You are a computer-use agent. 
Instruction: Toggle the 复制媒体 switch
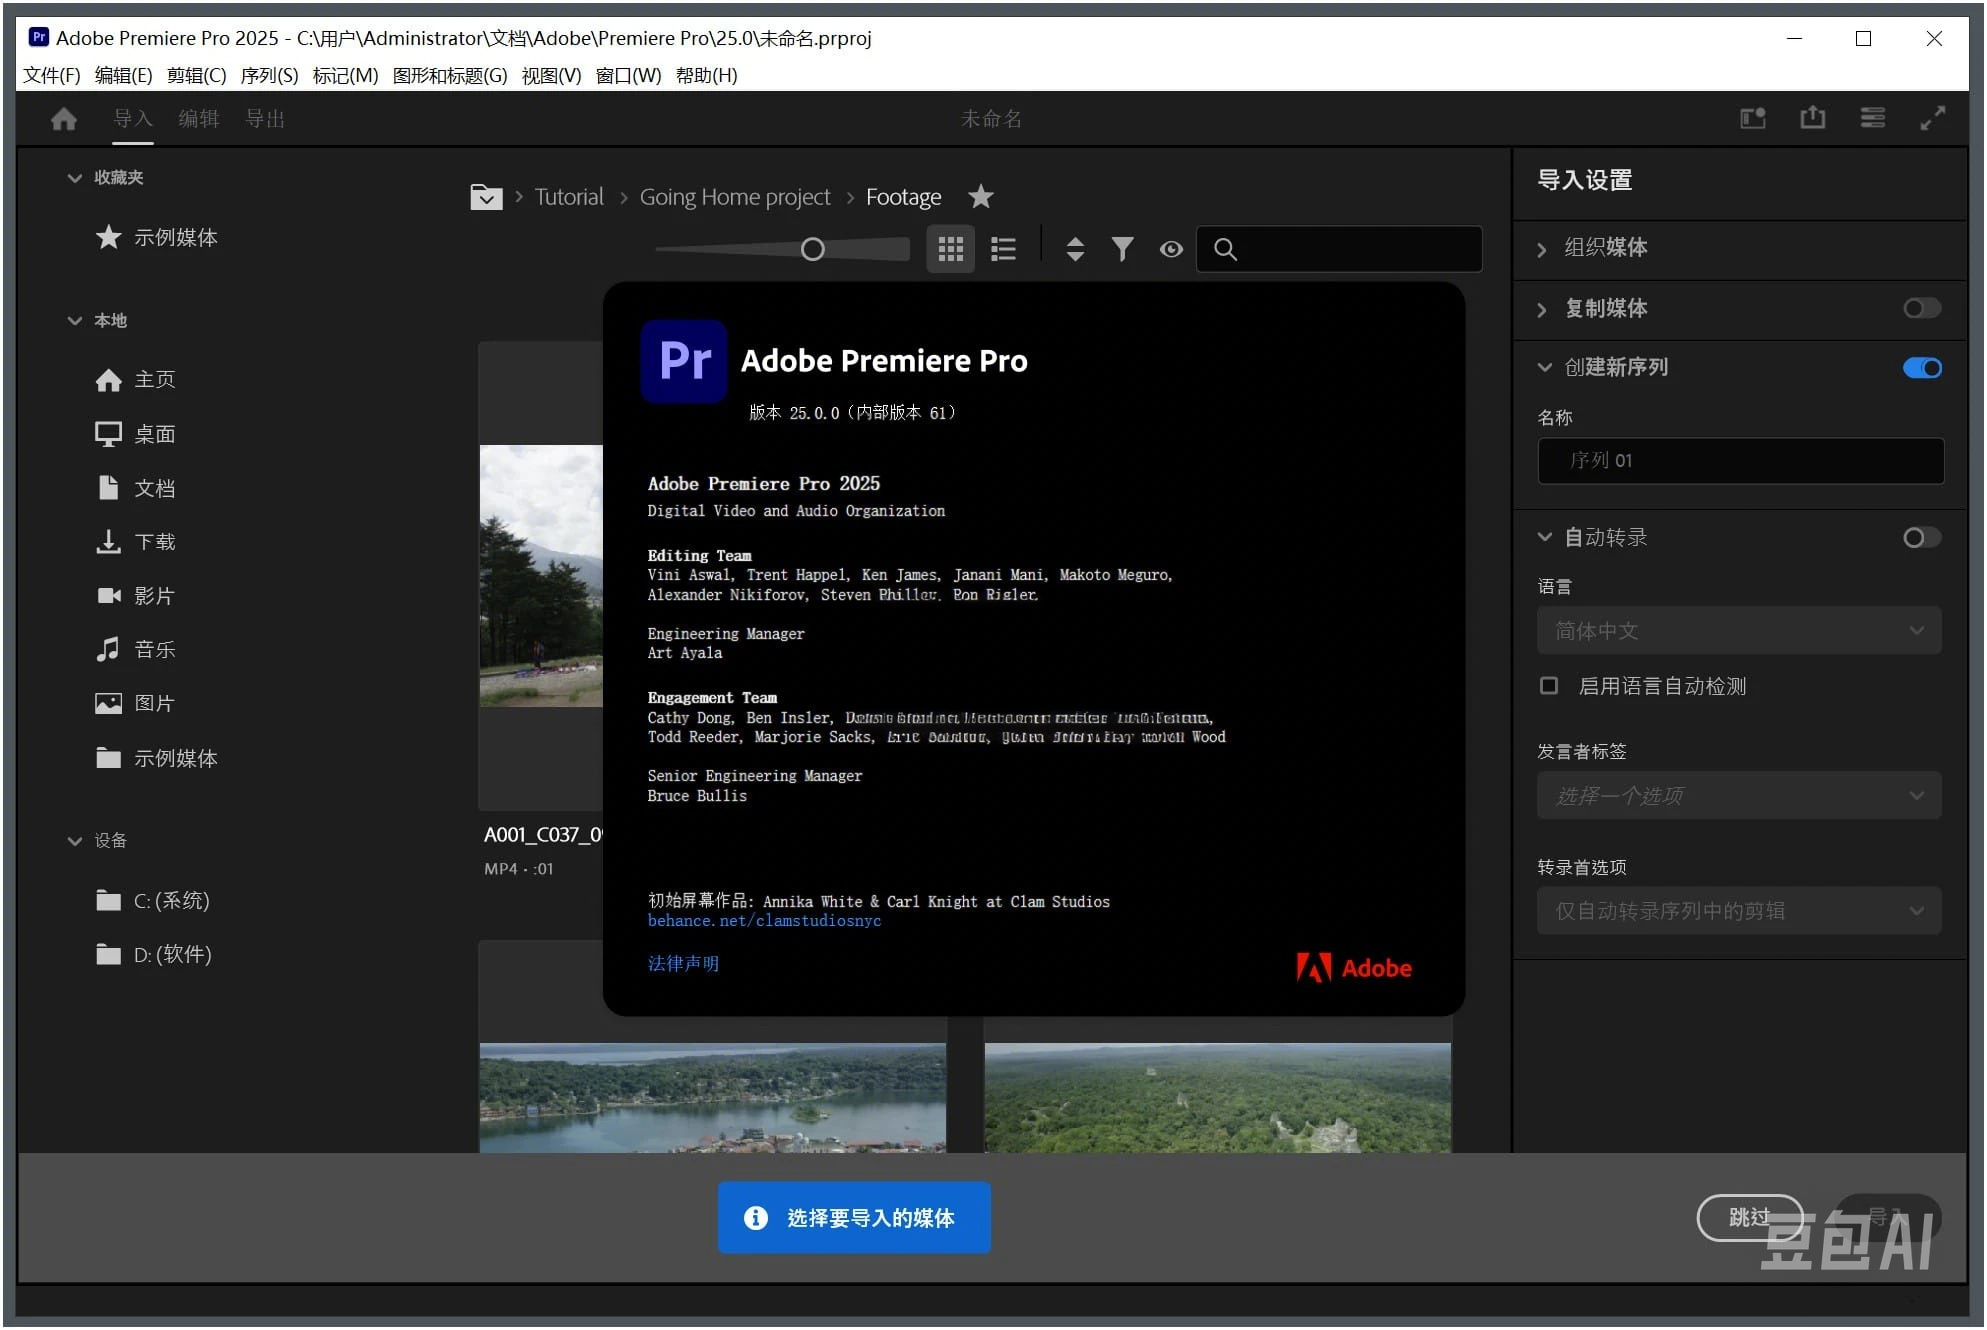[x=1922, y=308]
